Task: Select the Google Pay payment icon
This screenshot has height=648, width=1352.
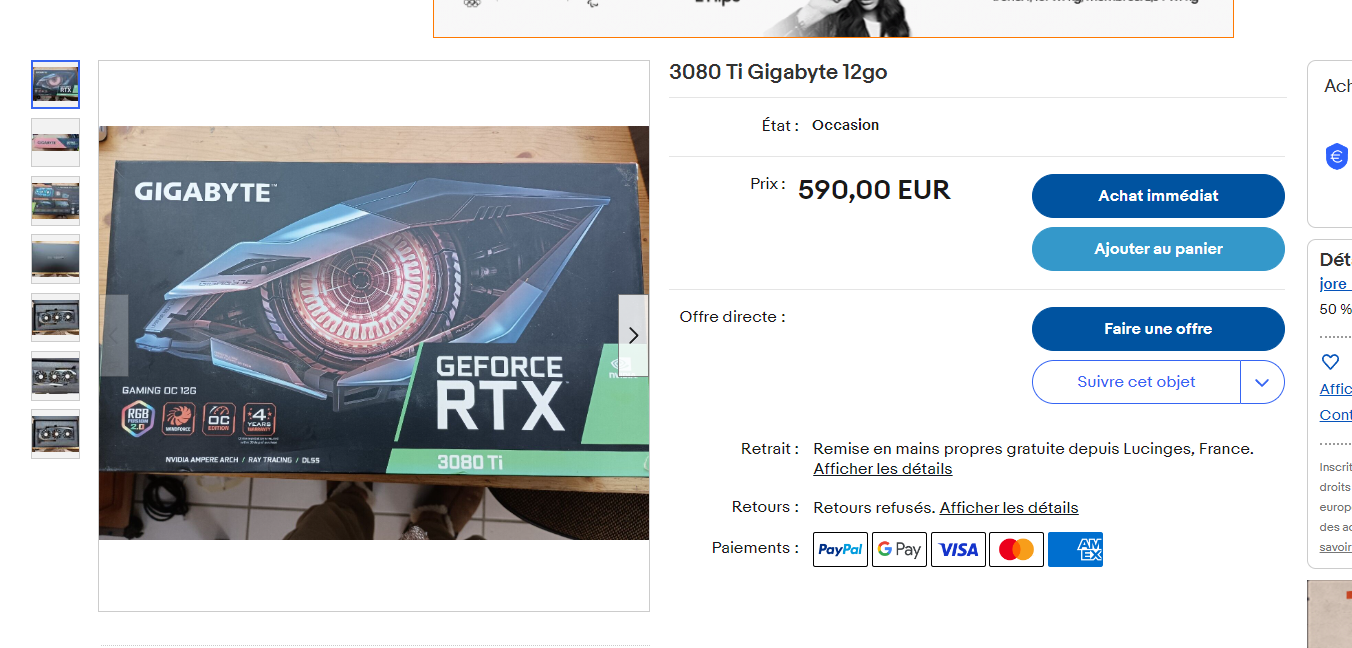Action: (x=899, y=549)
